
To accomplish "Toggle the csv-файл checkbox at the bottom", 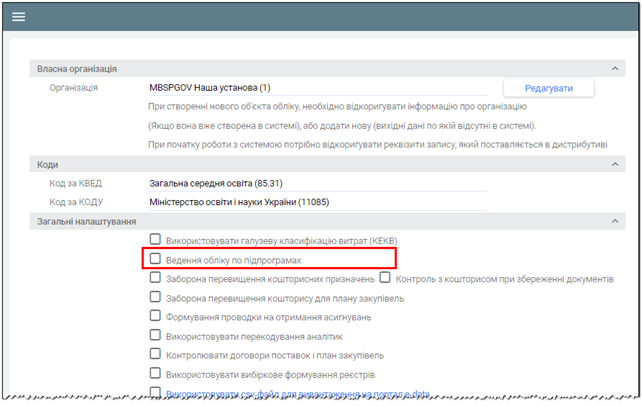I will 155,393.
